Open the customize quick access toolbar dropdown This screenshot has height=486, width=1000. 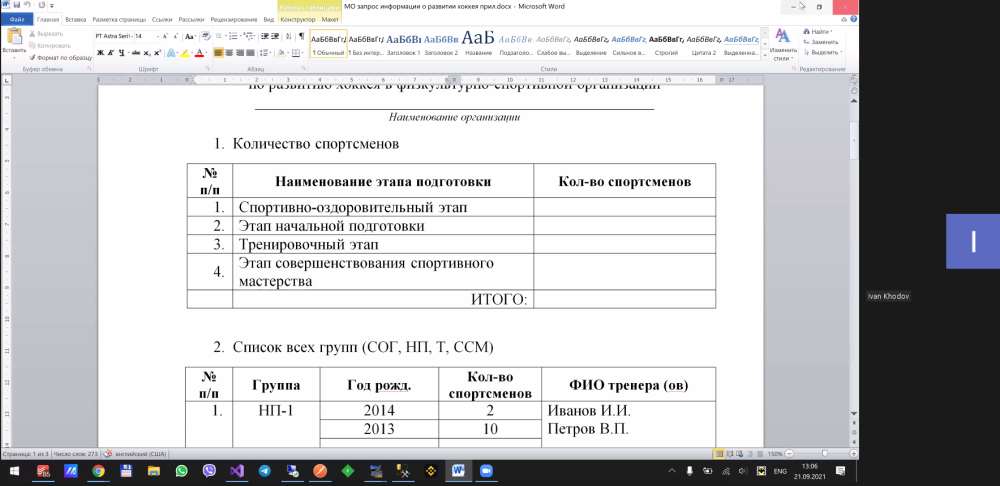[x=50, y=5]
